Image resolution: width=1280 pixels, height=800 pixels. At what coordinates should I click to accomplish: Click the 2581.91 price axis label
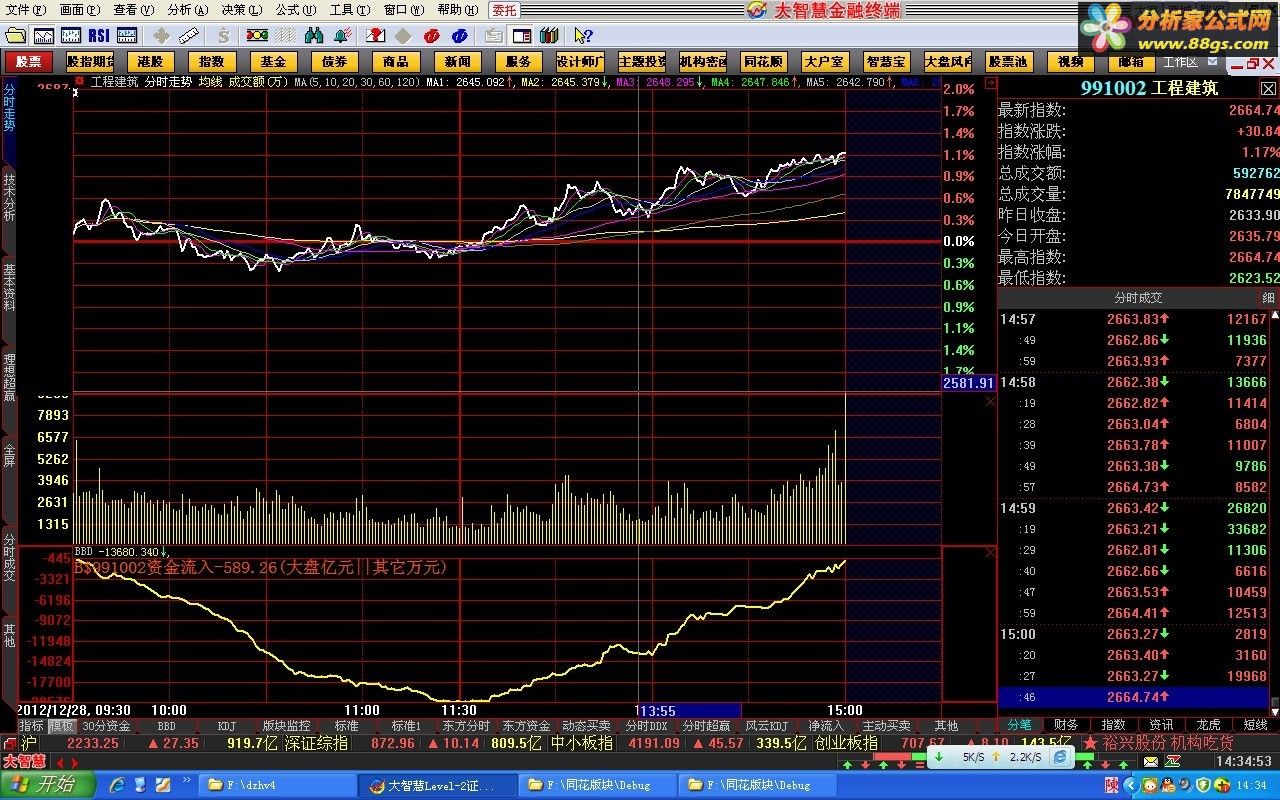pos(968,383)
